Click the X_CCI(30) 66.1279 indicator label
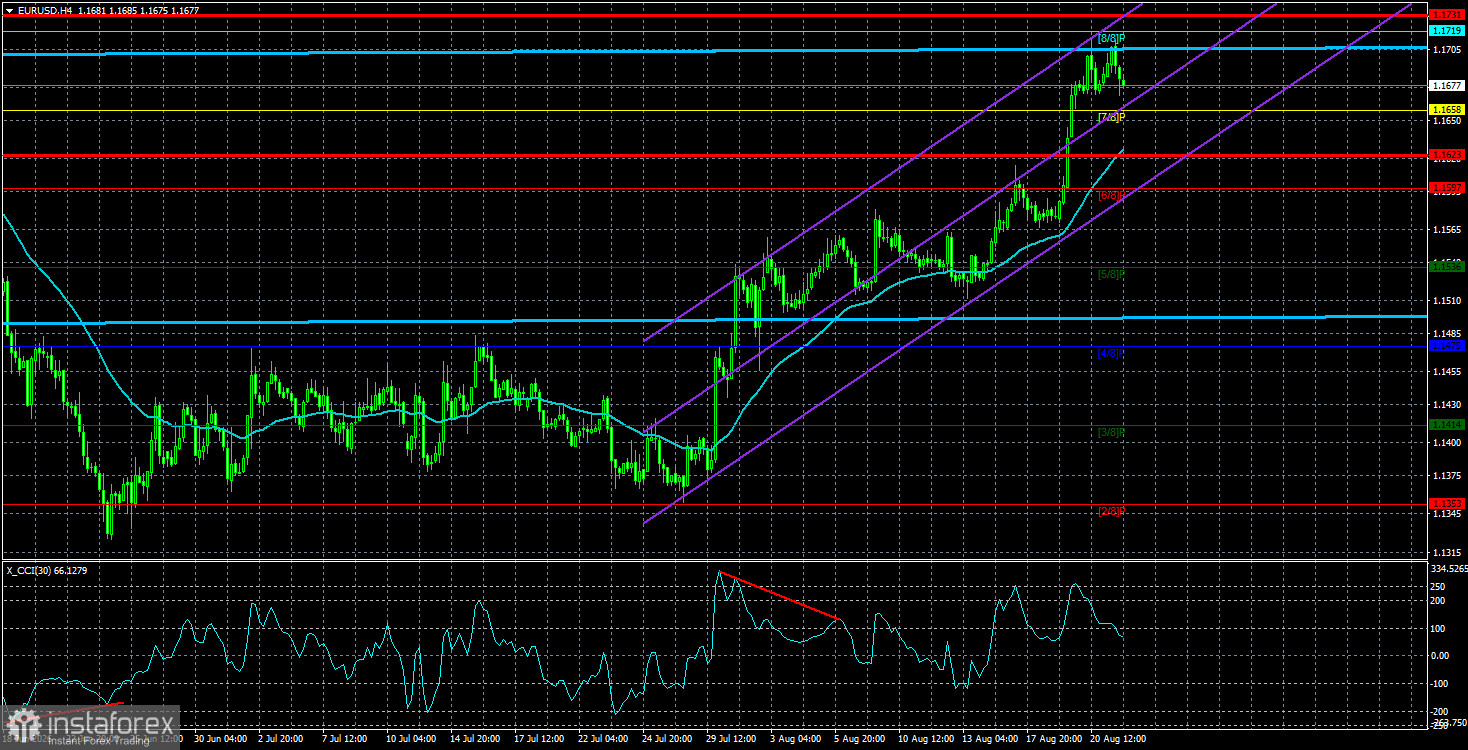Image resolution: width=1468 pixels, height=750 pixels. coord(47,569)
